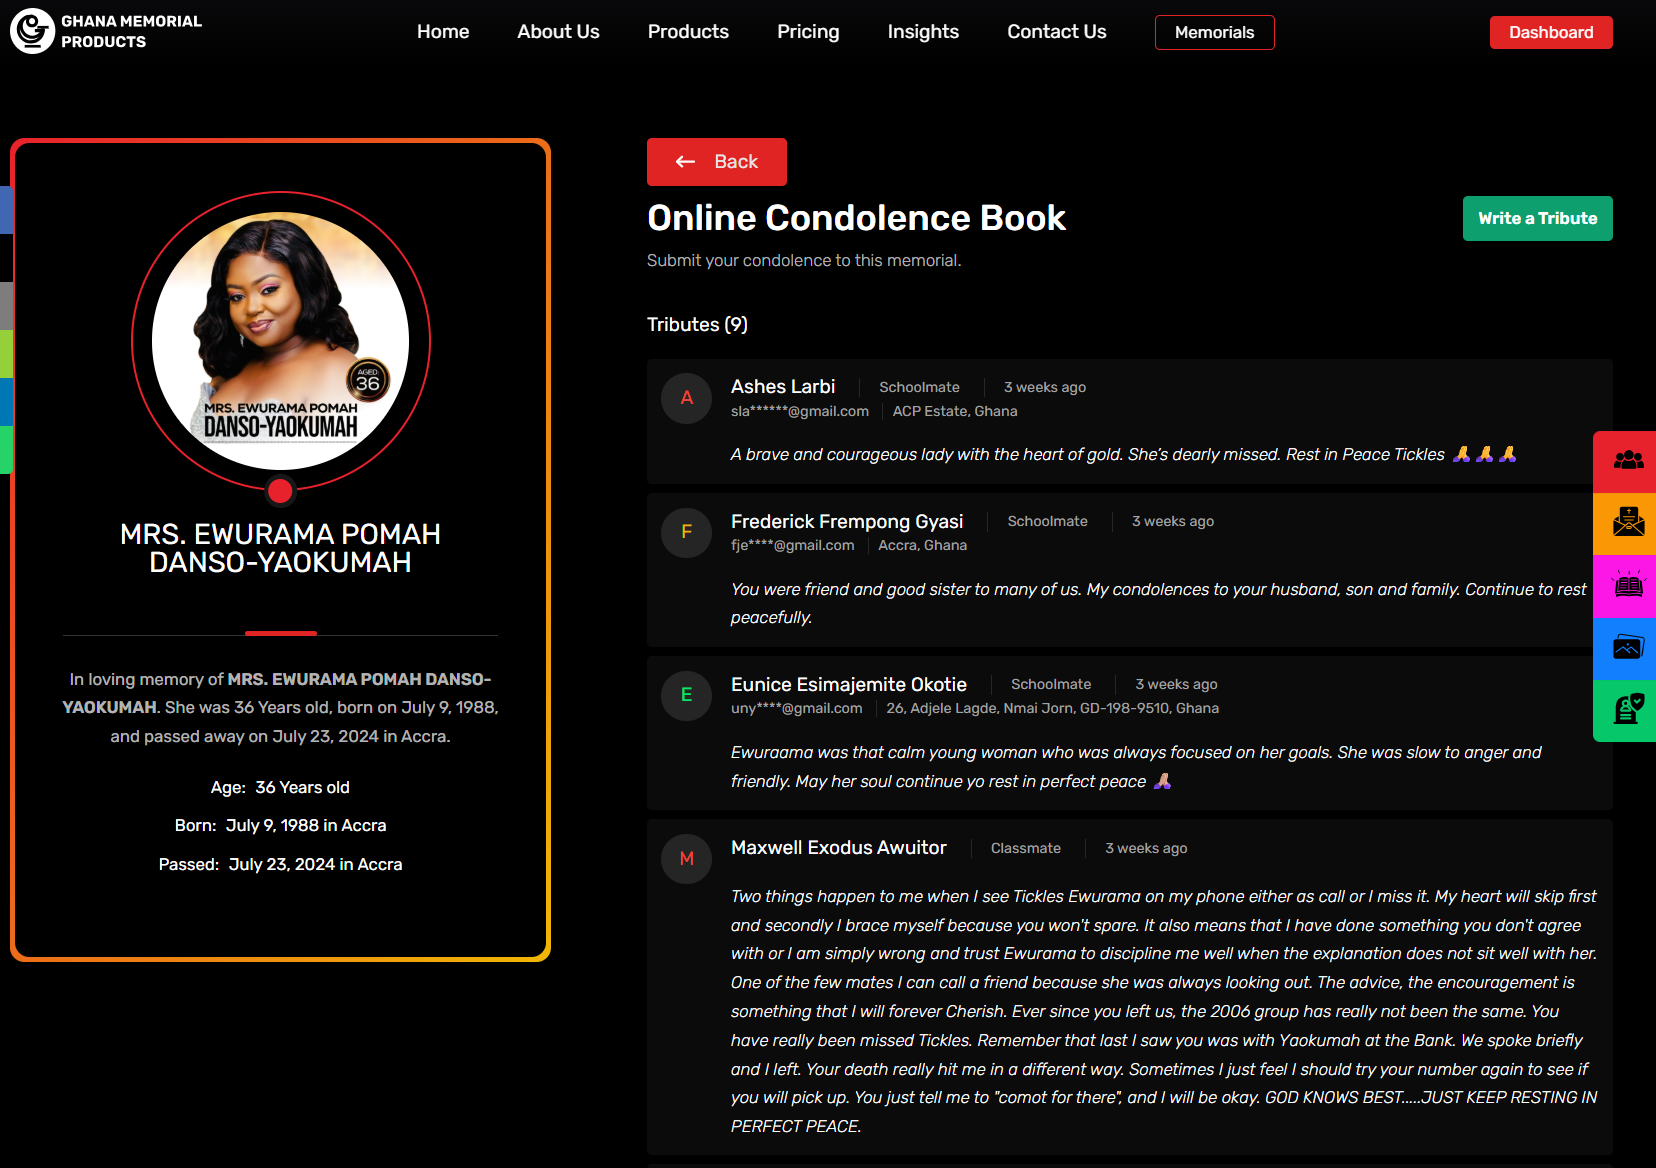Open the Products menu item
Image resolution: width=1656 pixels, height=1168 pixels.
688,32
